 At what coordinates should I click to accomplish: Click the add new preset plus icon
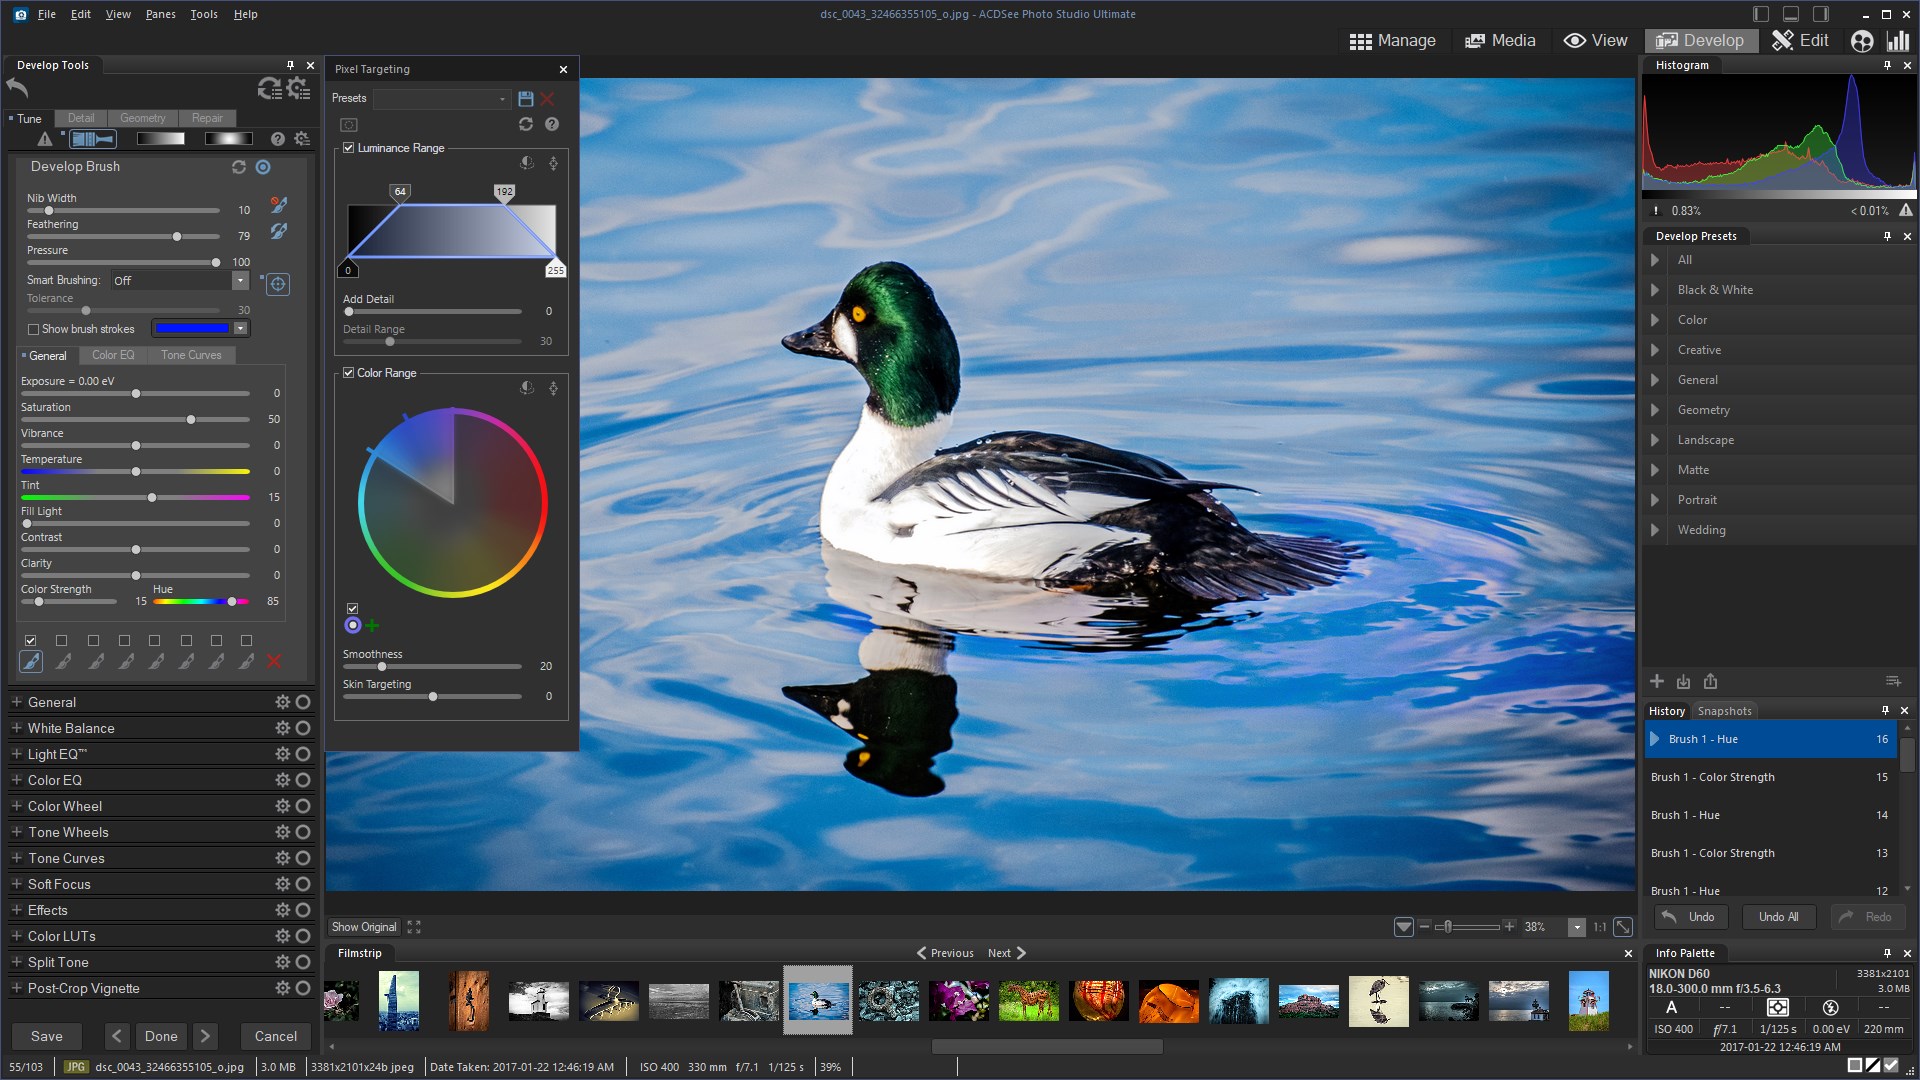pos(1657,681)
